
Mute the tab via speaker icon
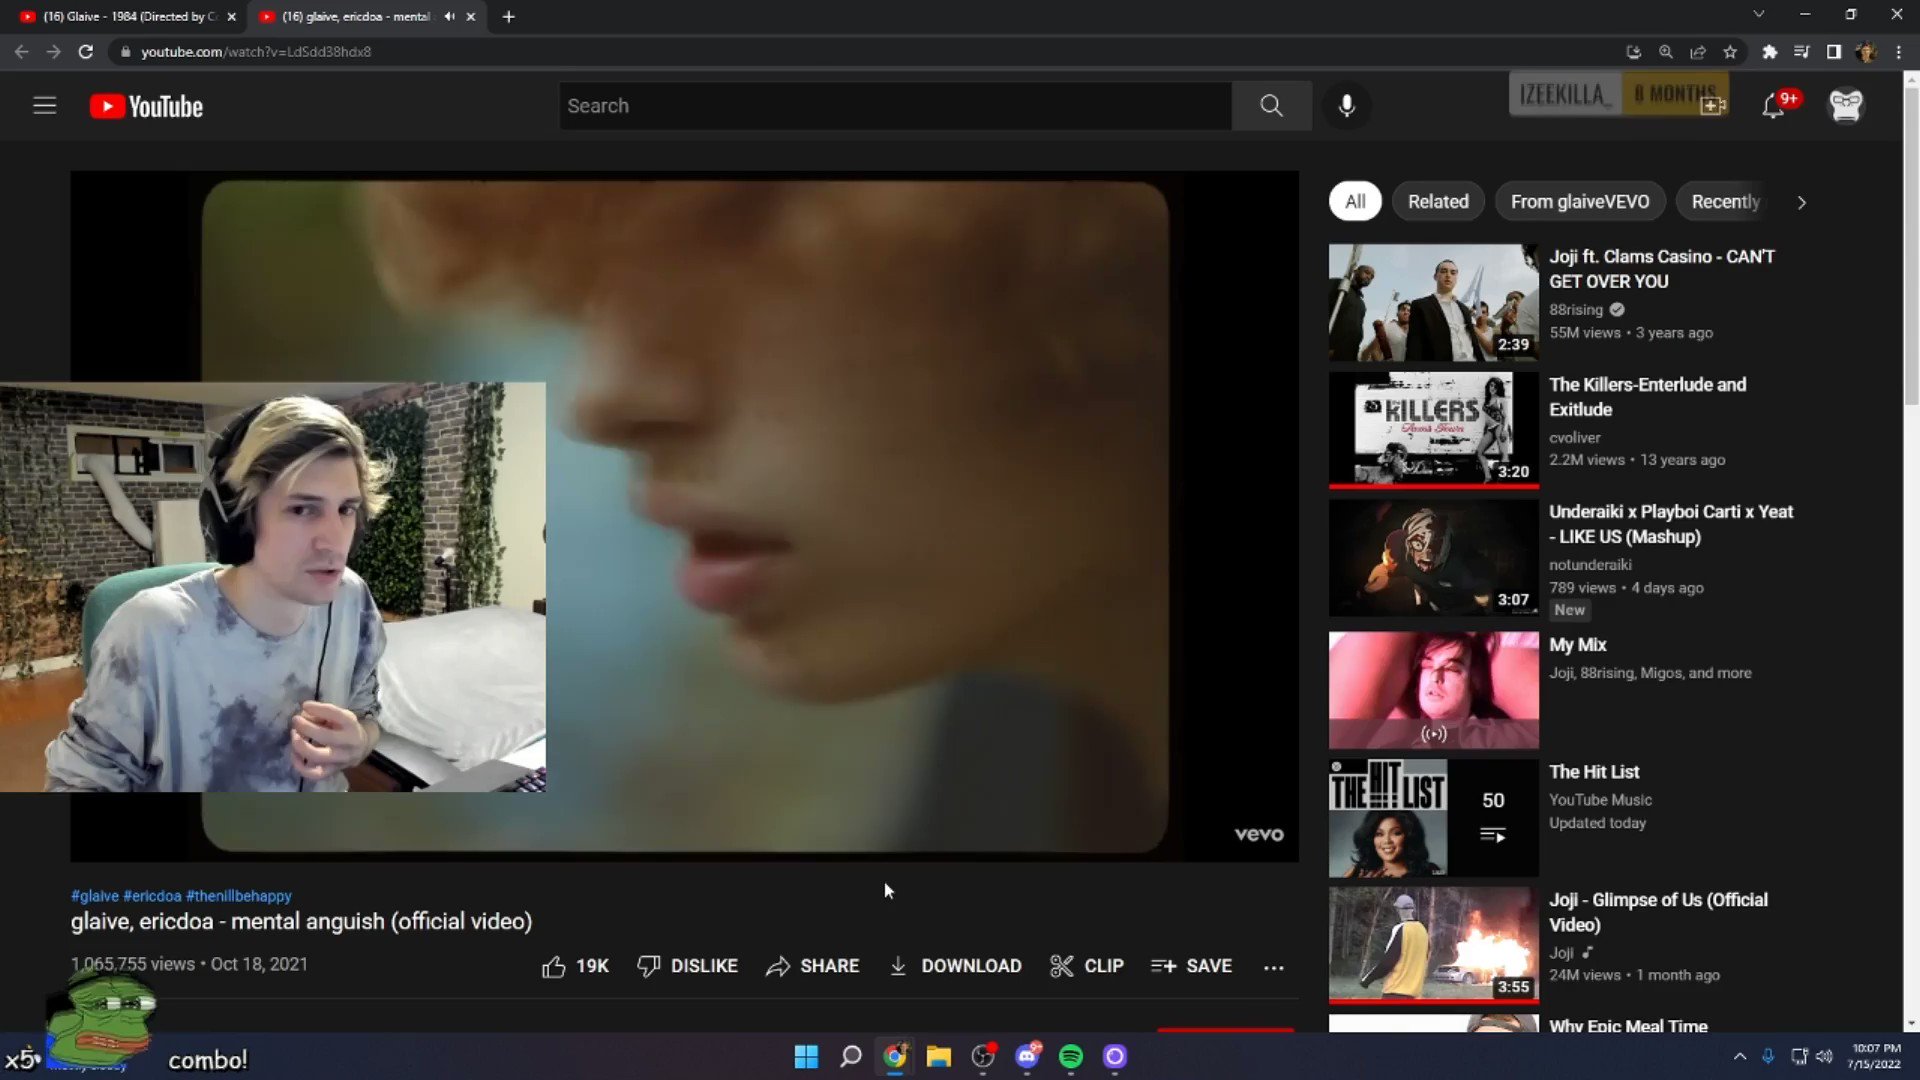(x=449, y=16)
